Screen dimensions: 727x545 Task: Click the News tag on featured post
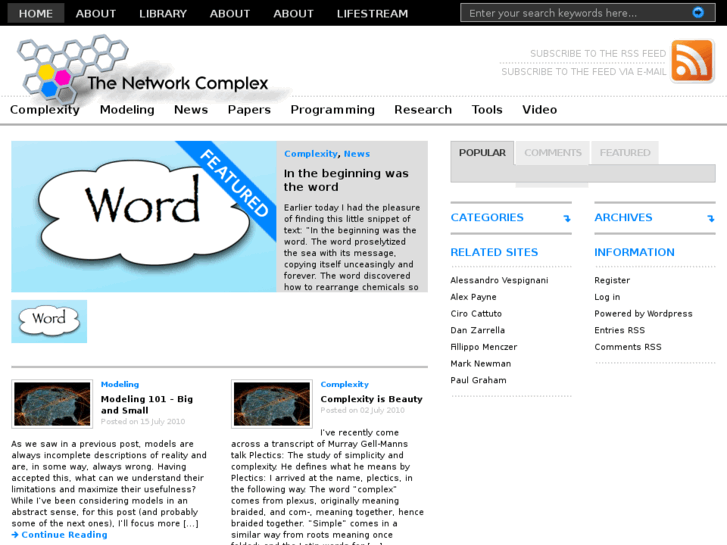click(357, 154)
